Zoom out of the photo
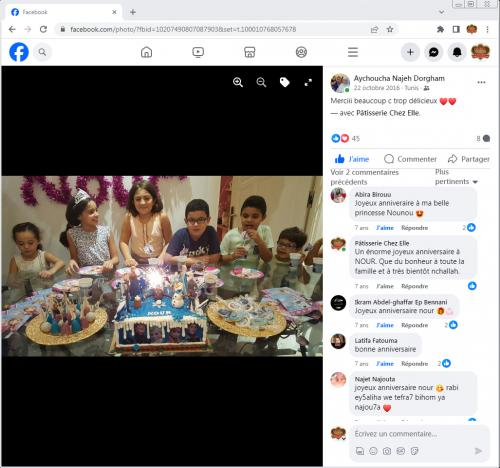 tap(261, 82)
